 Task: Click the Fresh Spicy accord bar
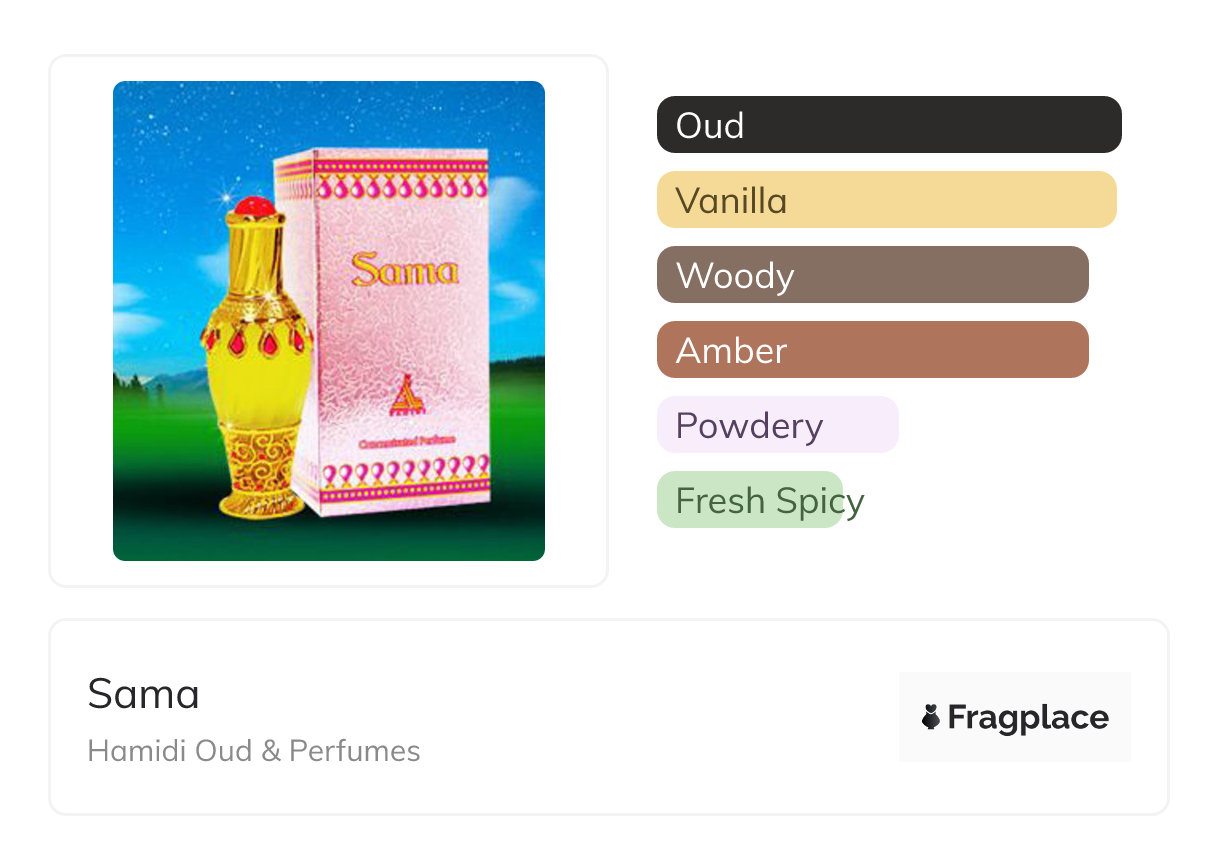point(750,500)
